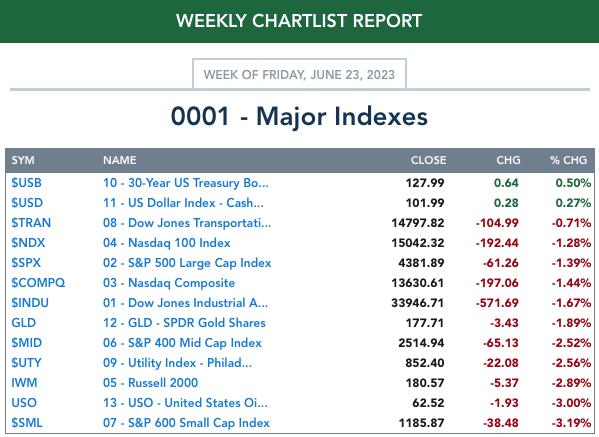Open 06 - S&P 400 Mid Cap Index
This screenshot has height=437, width=599.
pyautogui.click(x=182, y=343)
